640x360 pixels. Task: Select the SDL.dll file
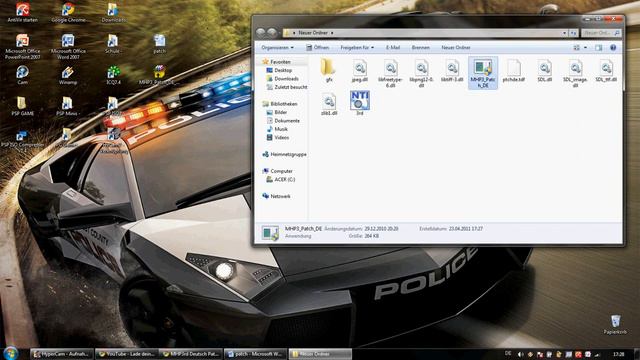point(544,70)
